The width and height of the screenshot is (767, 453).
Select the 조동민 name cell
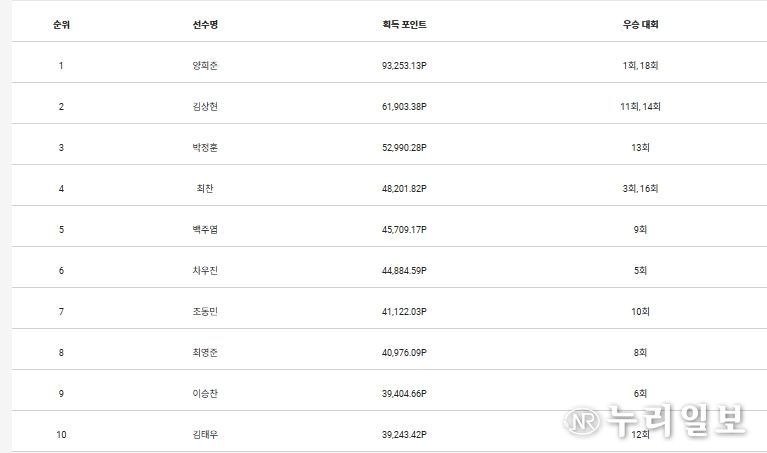point(205,311)
